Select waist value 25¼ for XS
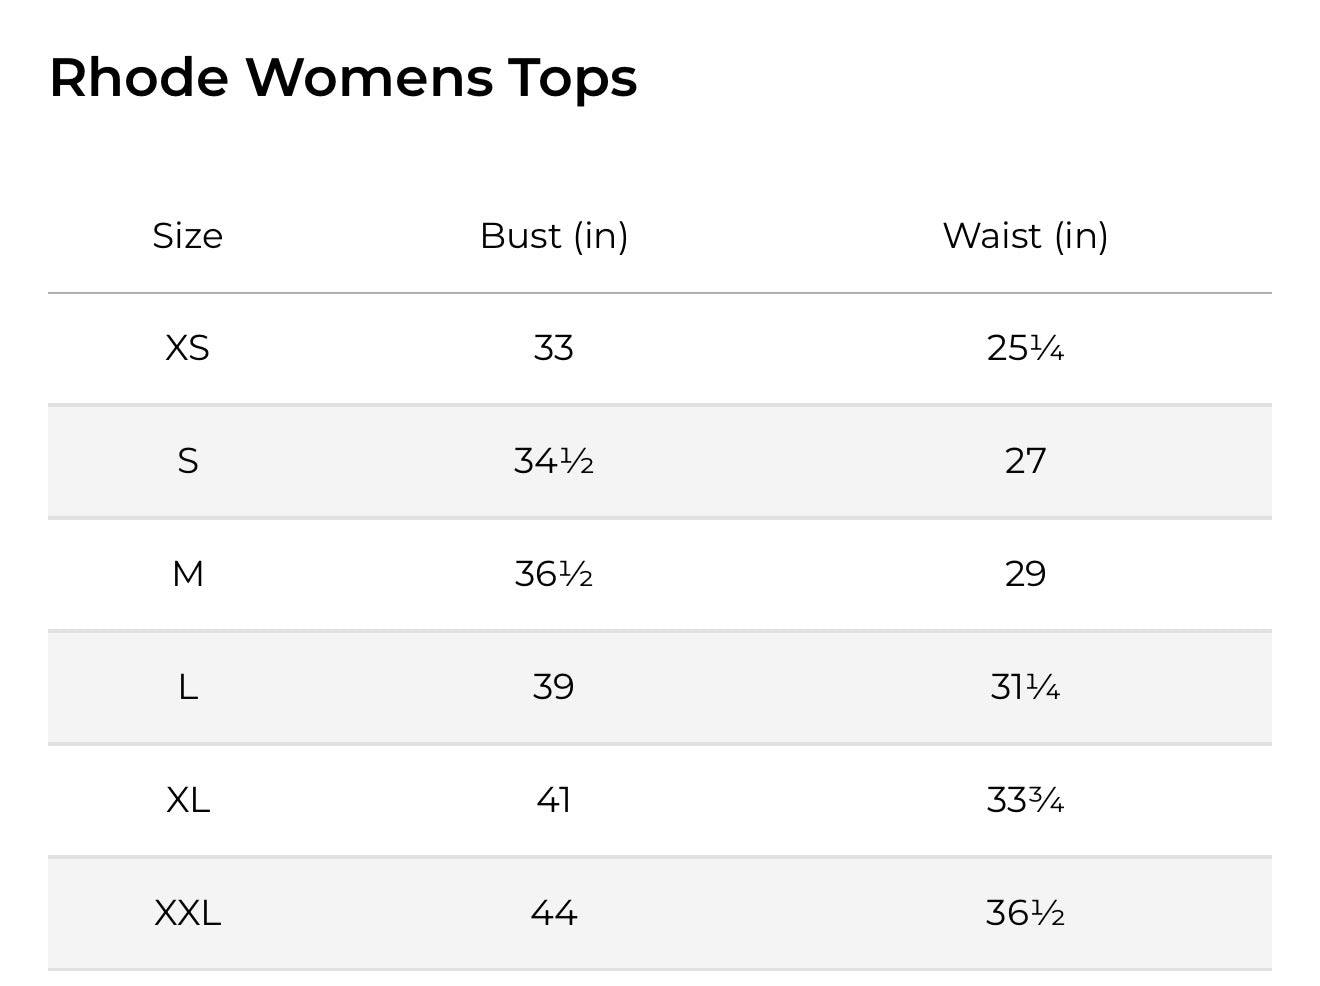Screen dimensions: 1320x986 [1025, 348]
